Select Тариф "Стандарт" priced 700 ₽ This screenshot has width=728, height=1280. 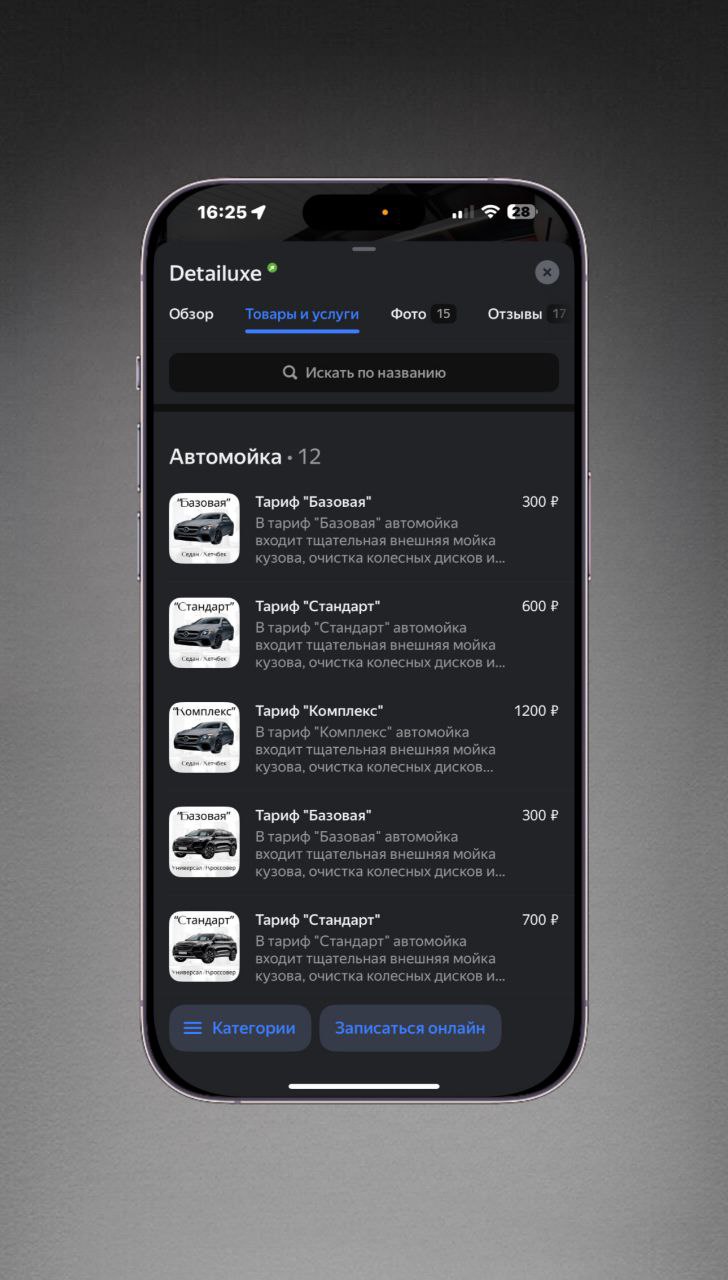pyautogui.click(x=380, y=946)
